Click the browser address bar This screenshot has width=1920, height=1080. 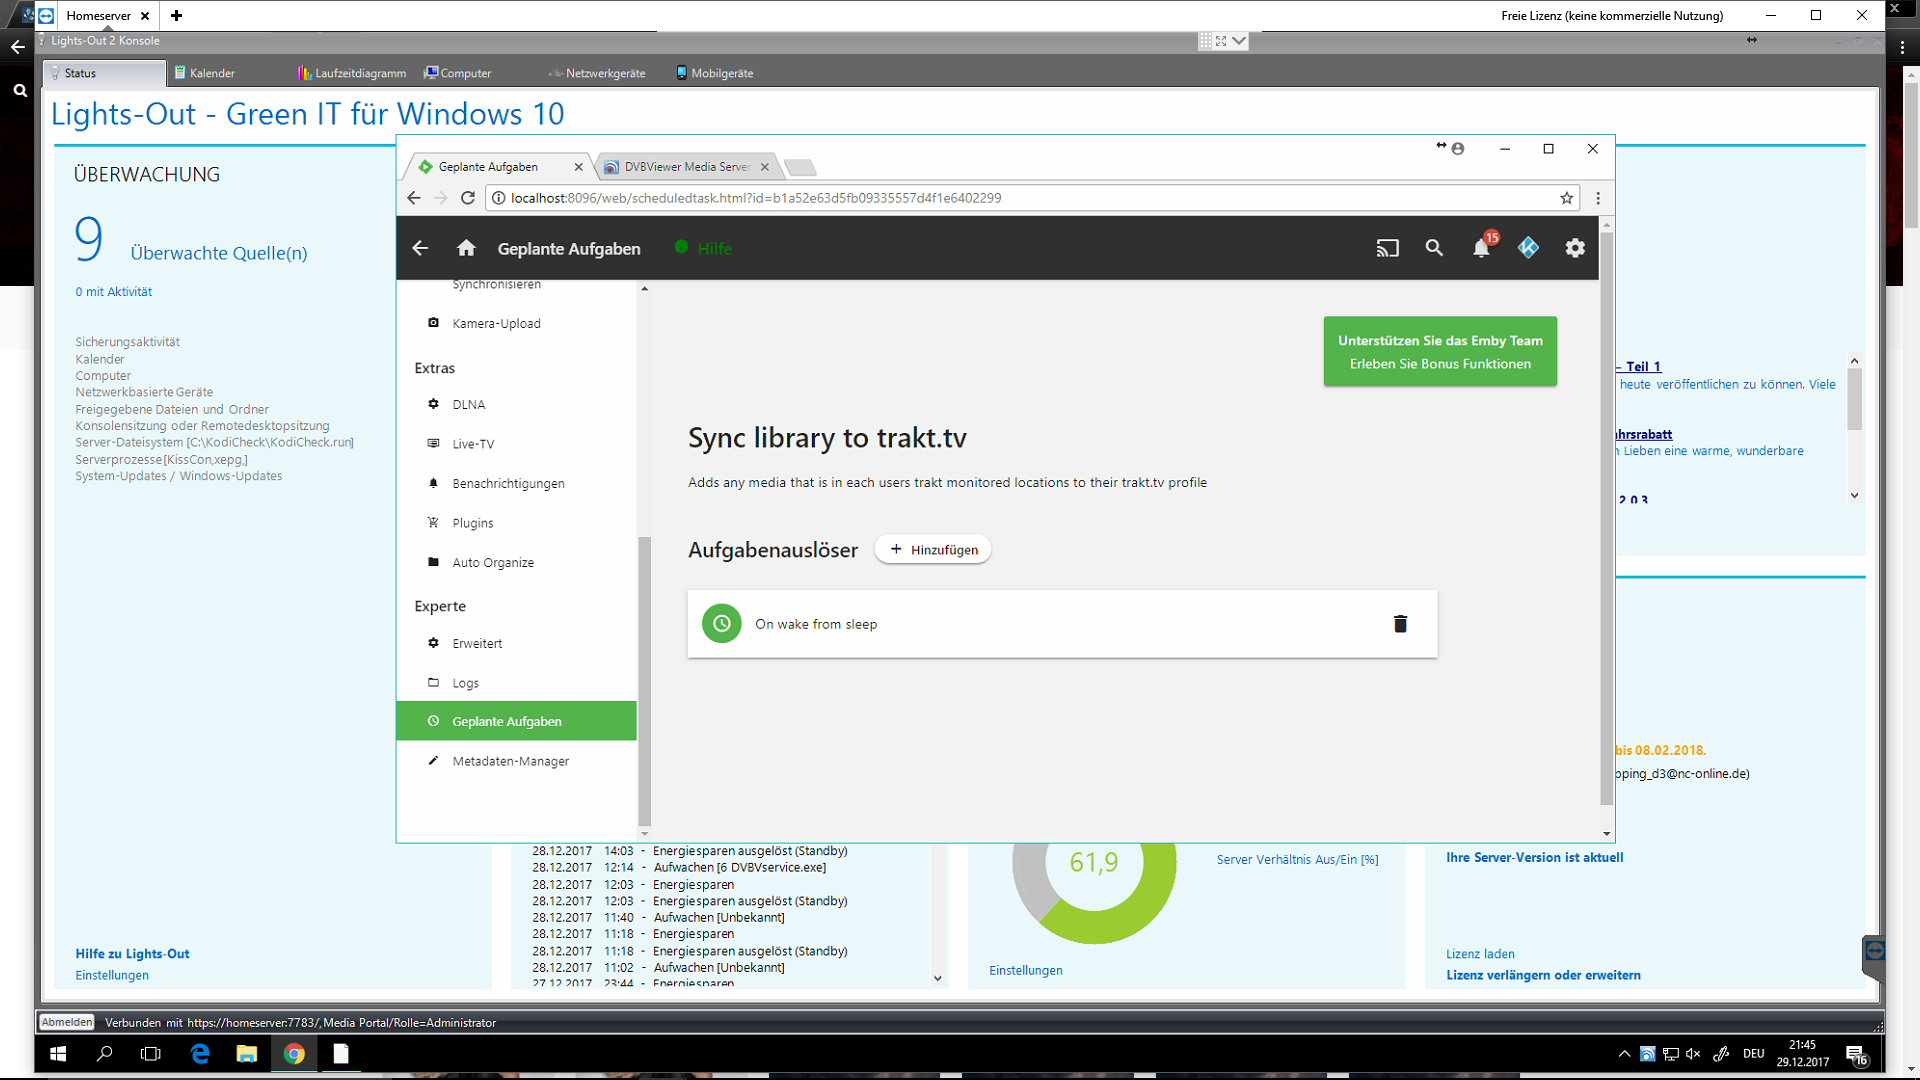pyautogui.click(x=1030, y=198)
